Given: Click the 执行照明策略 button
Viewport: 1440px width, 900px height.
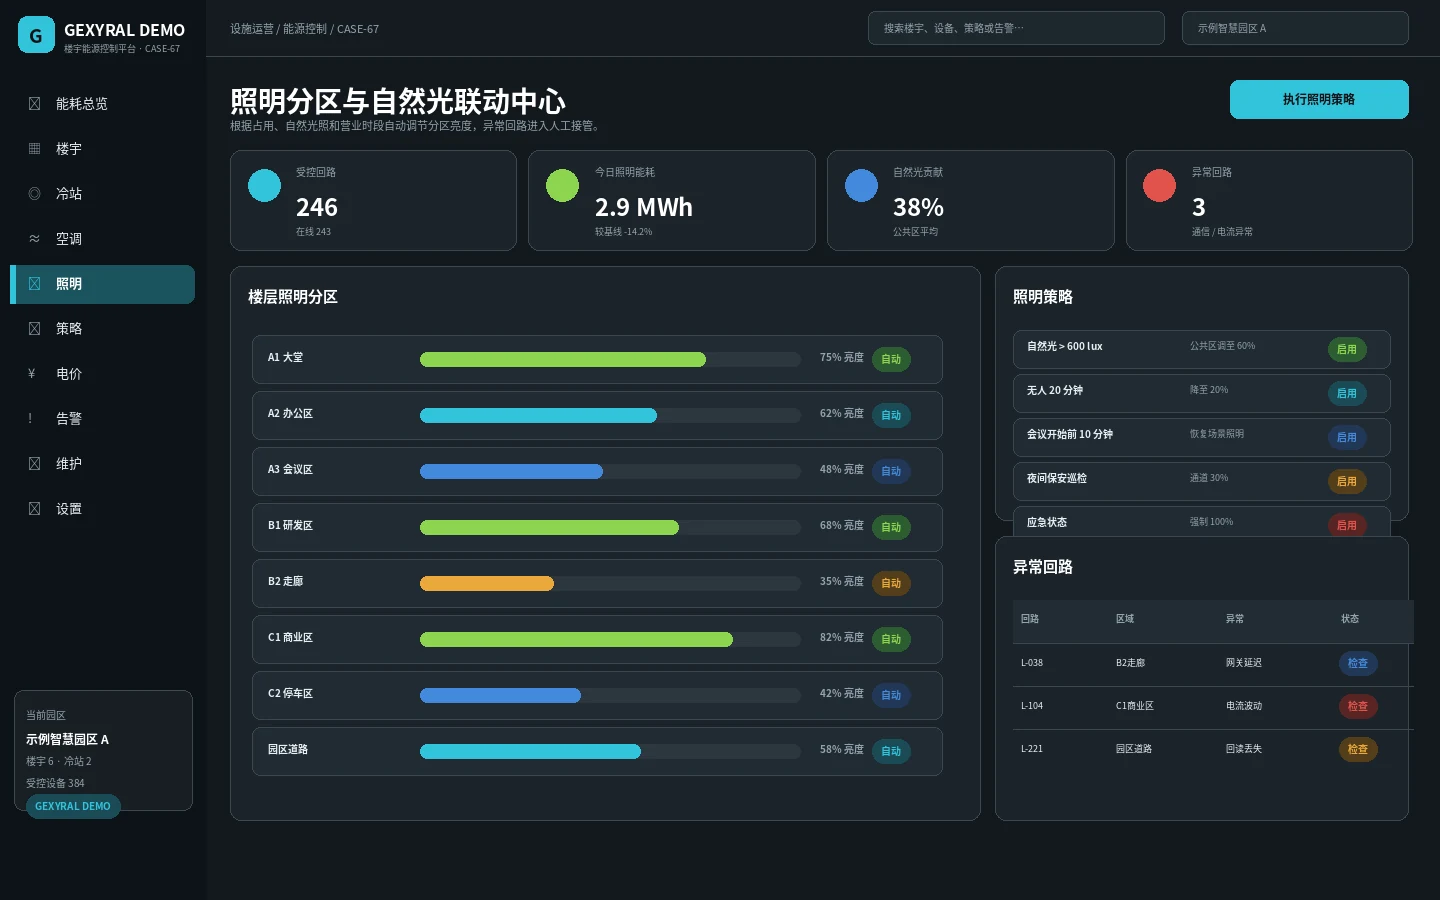Looking at the screenshot, I should click(1319, 100).
